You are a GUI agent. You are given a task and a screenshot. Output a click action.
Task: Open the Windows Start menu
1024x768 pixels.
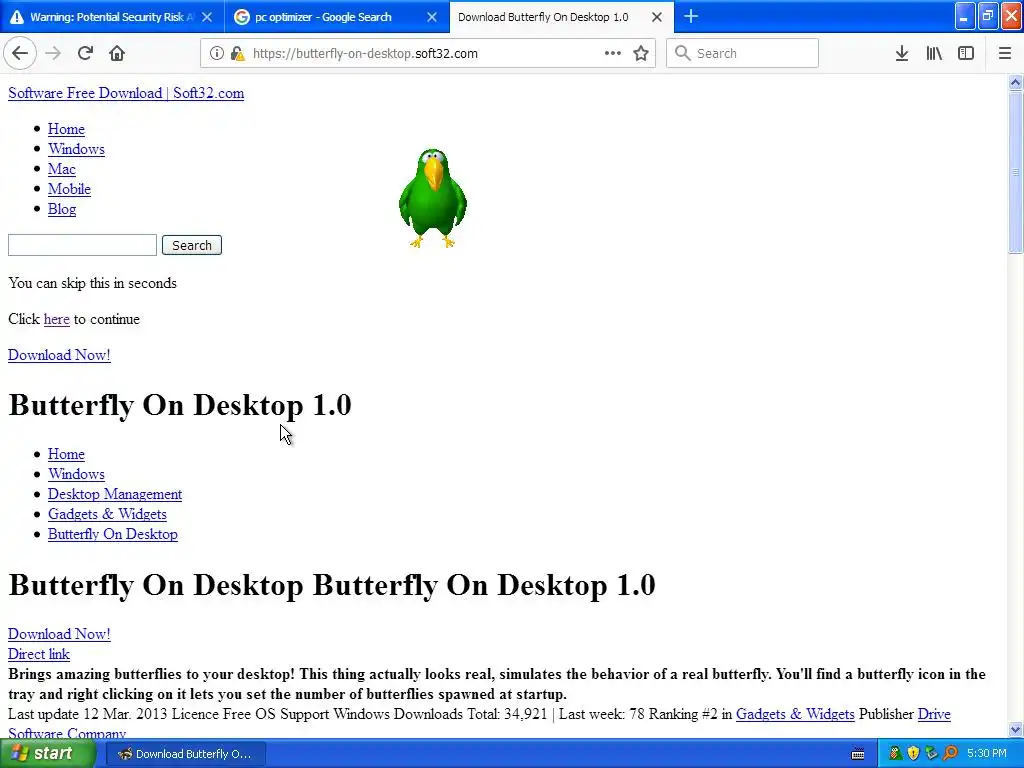(48, 754)
